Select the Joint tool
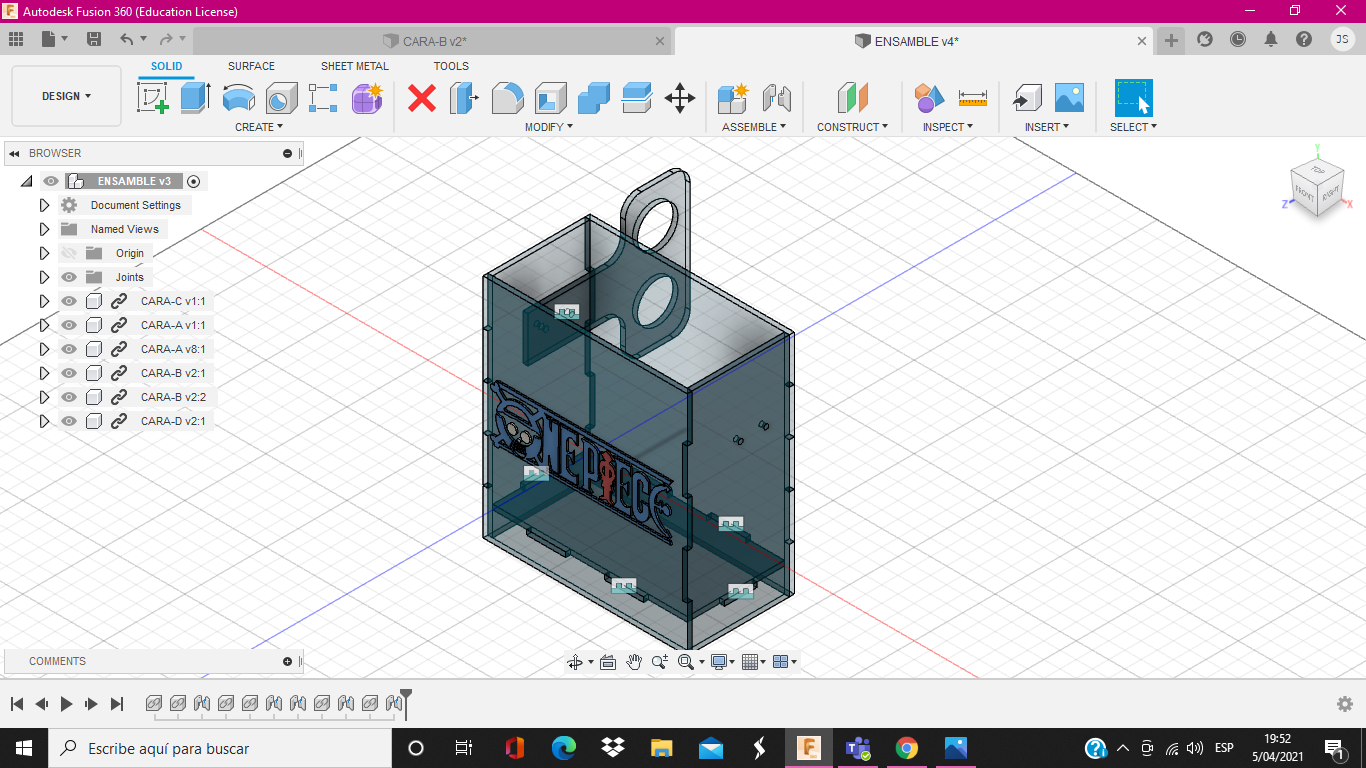 click(x=777, y=98)
